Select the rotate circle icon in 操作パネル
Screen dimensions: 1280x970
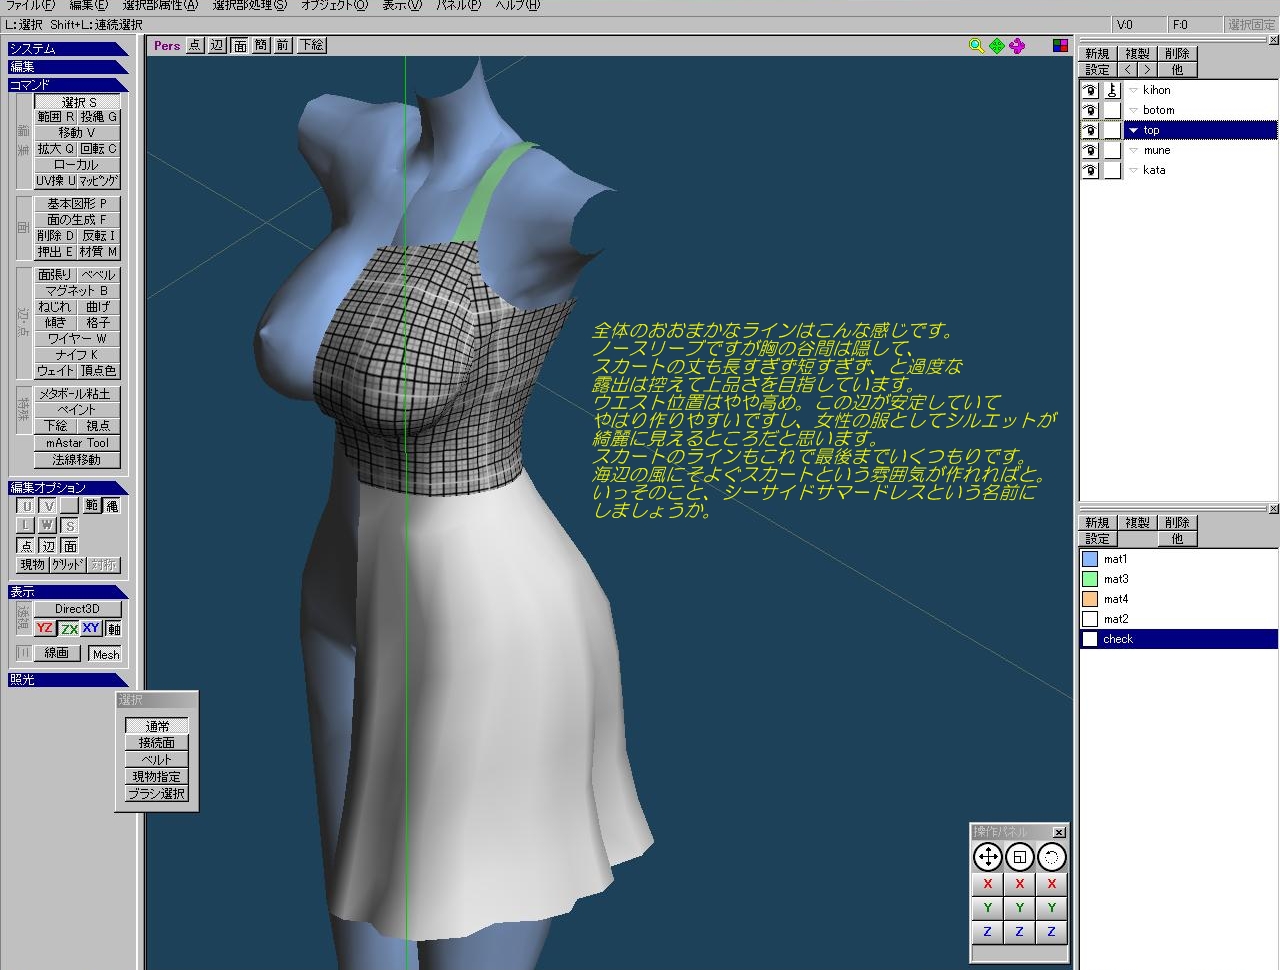click(x=1051, y=857)
